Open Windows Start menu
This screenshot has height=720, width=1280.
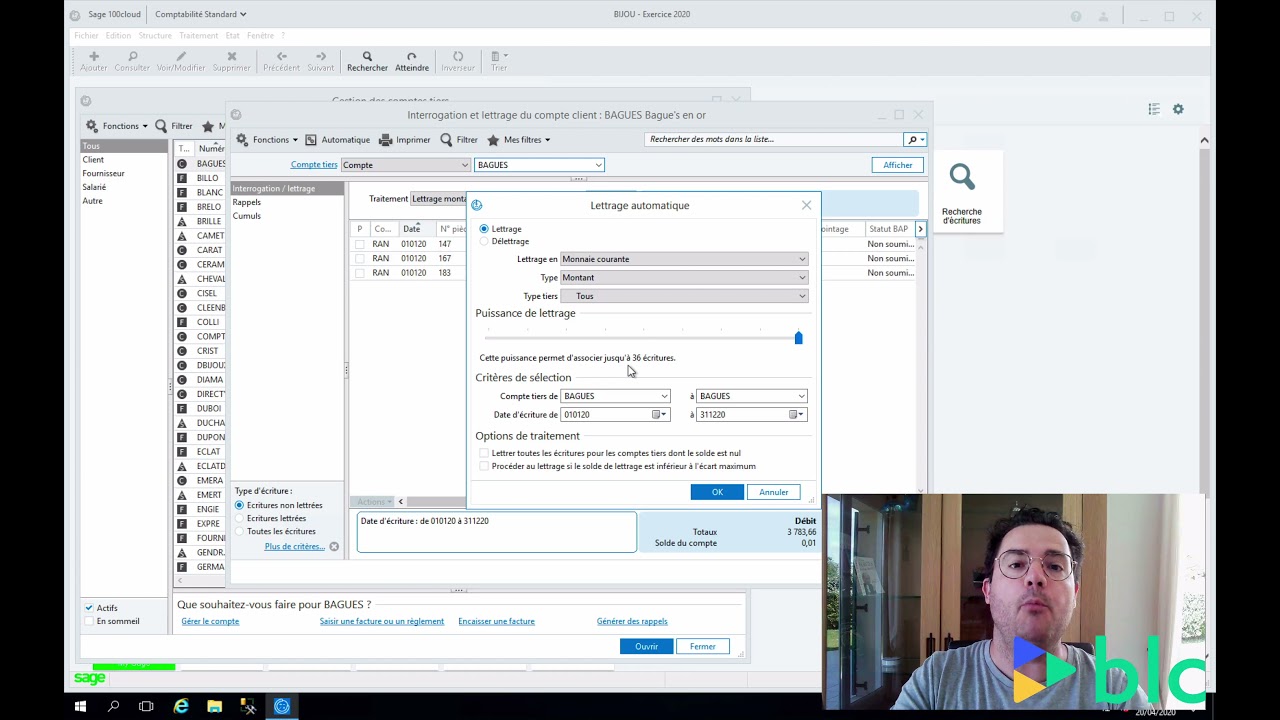[x=81, y=706]
